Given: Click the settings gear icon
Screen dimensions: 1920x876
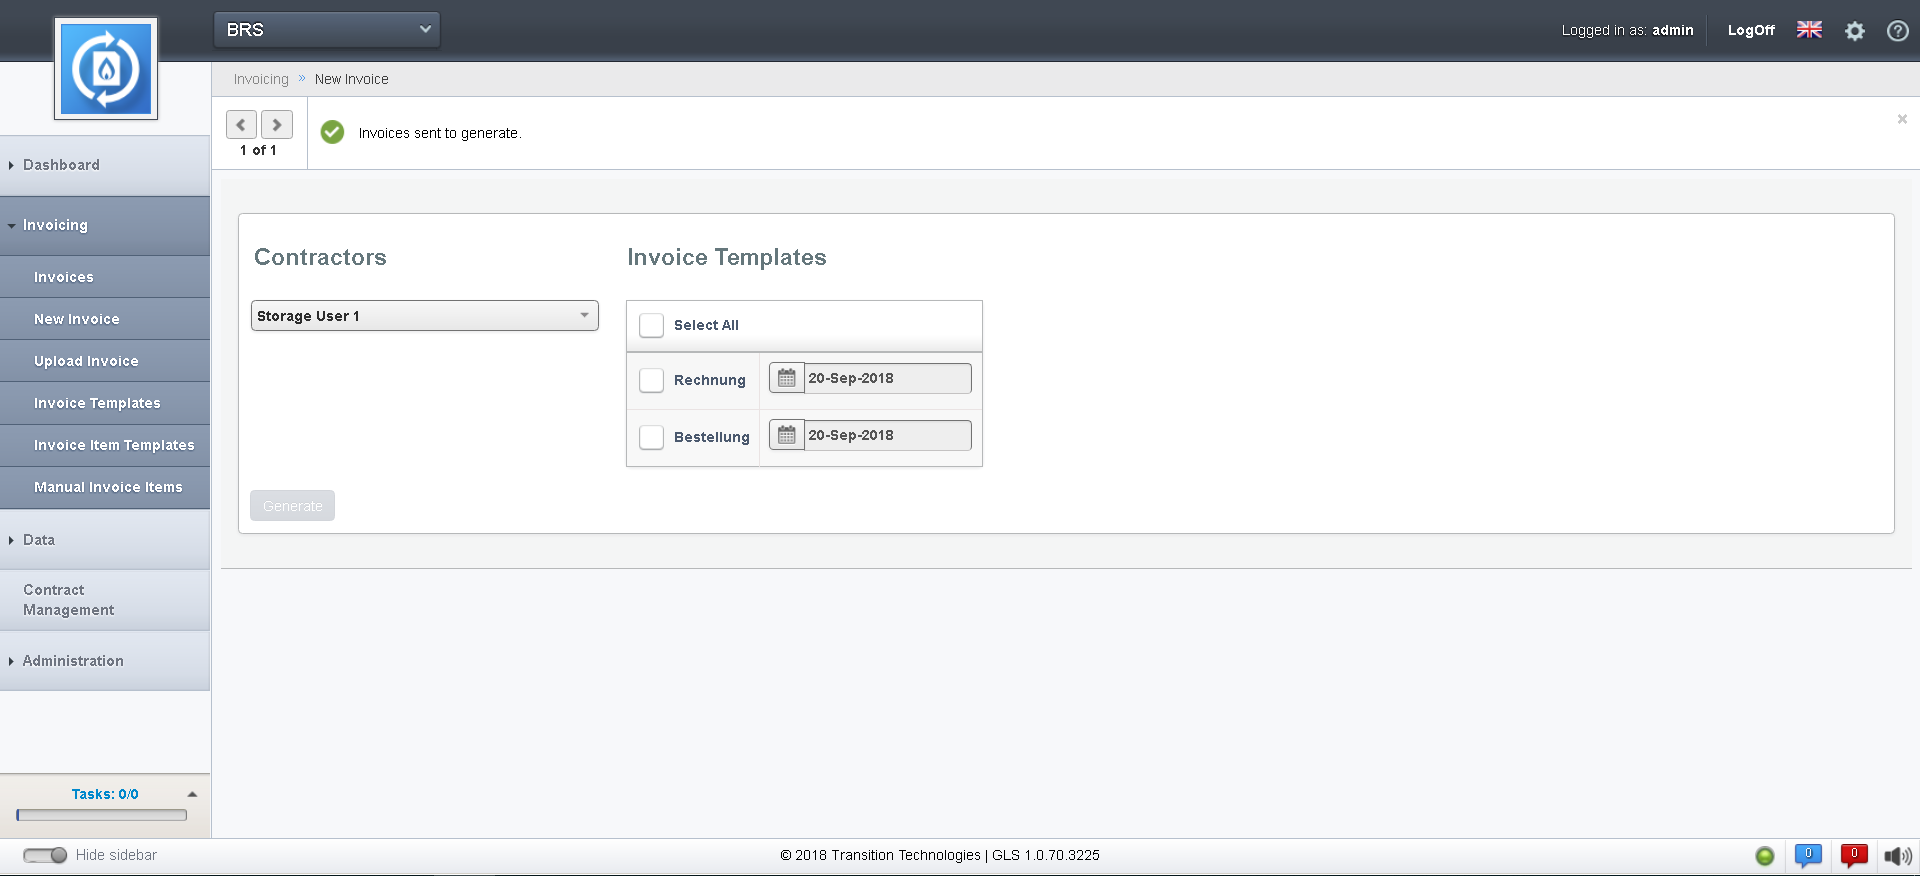Looking at the screenshot, I should coord(1854,31).
